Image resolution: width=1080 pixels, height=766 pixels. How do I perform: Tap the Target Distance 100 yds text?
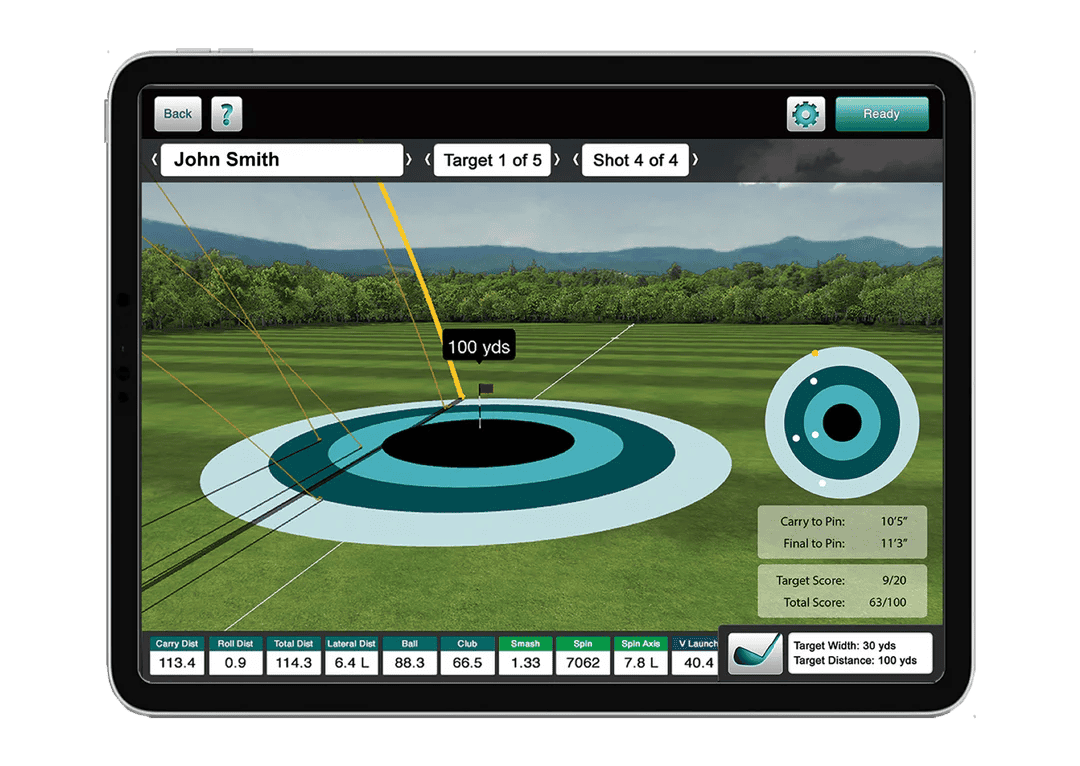pyautogui.click(x=855, y=661)
